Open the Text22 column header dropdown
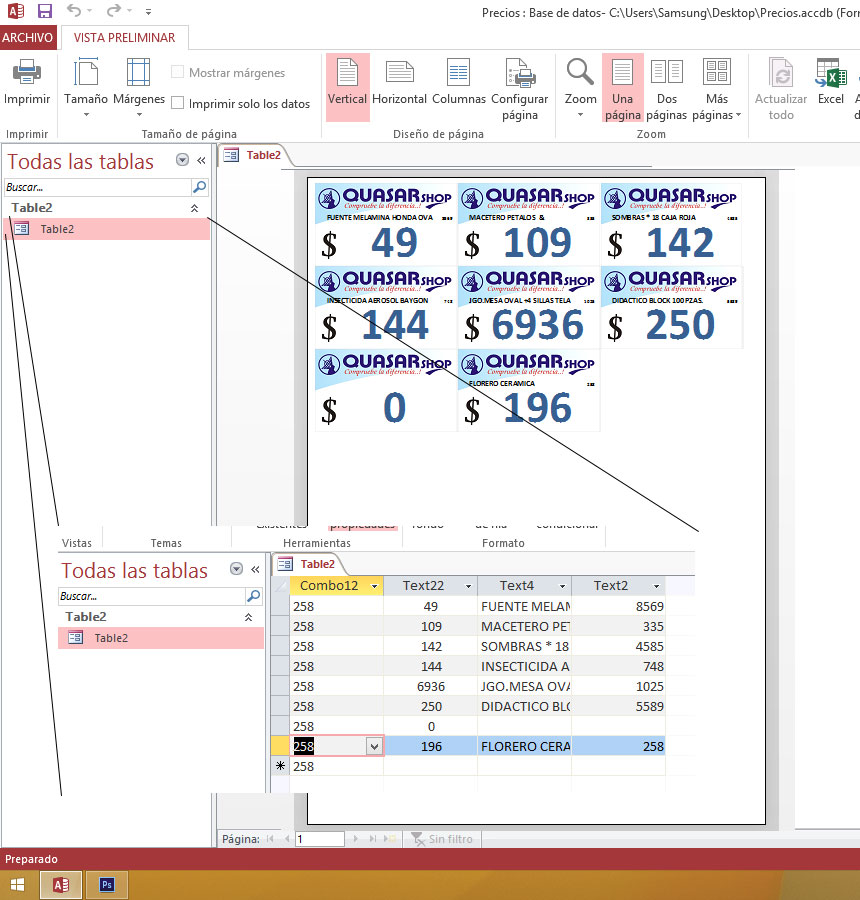The width and height of the screenshot is (860, 900). [468, 586]
